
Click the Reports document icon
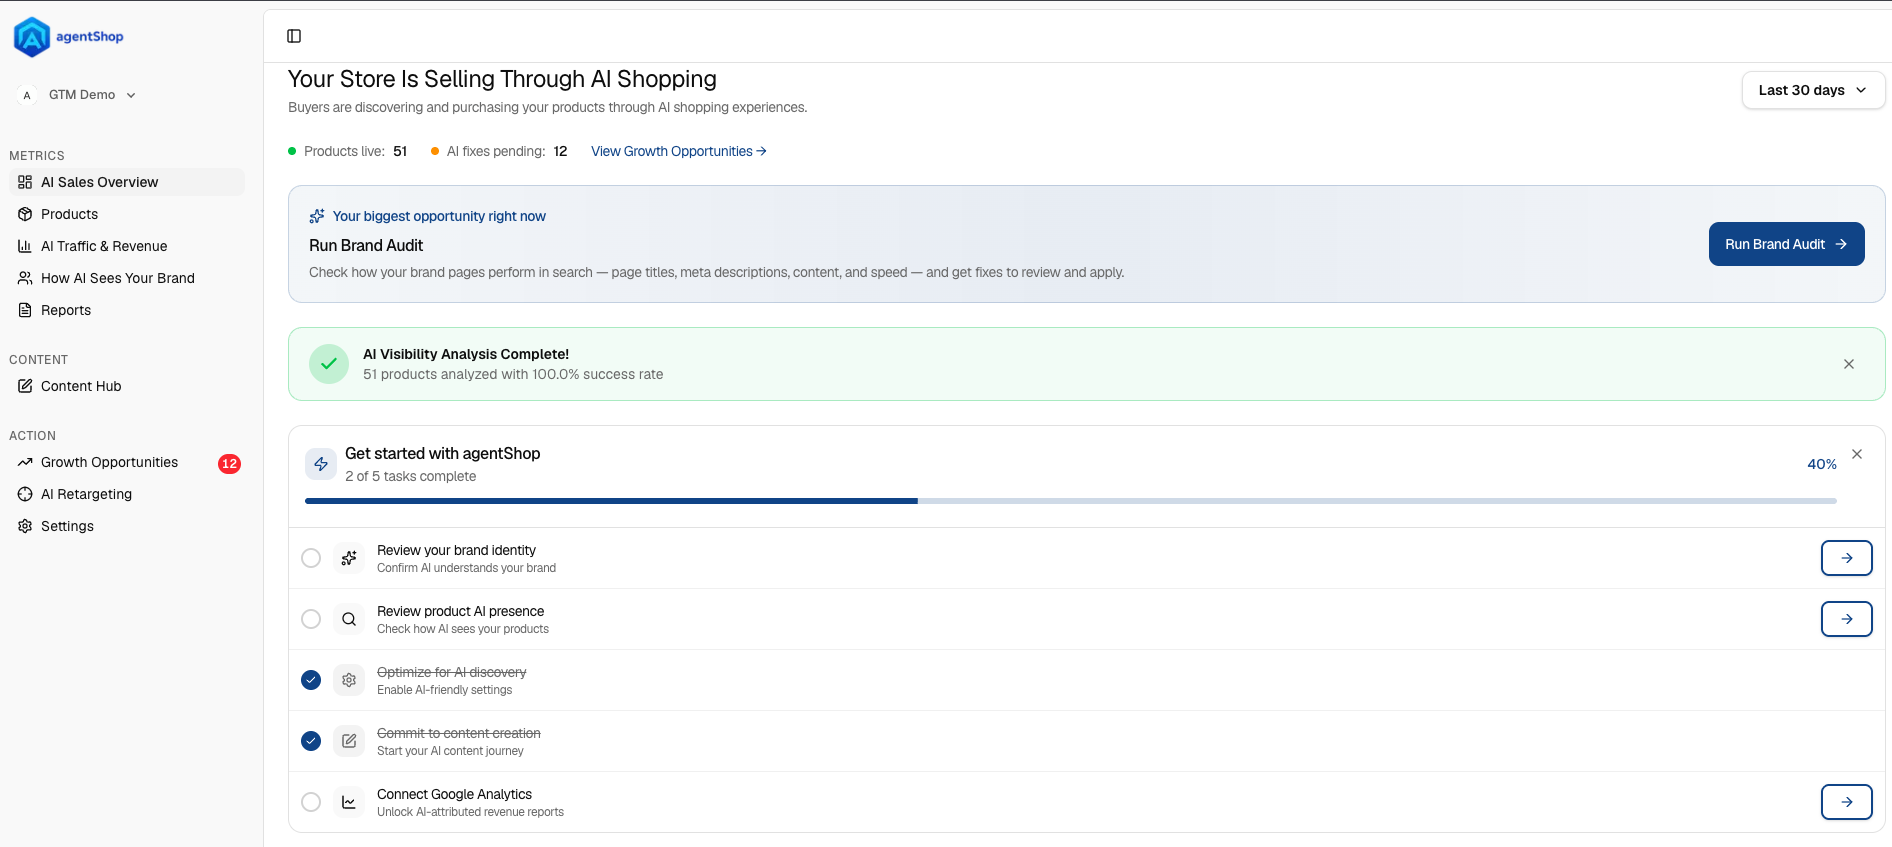tap(25, 310)
